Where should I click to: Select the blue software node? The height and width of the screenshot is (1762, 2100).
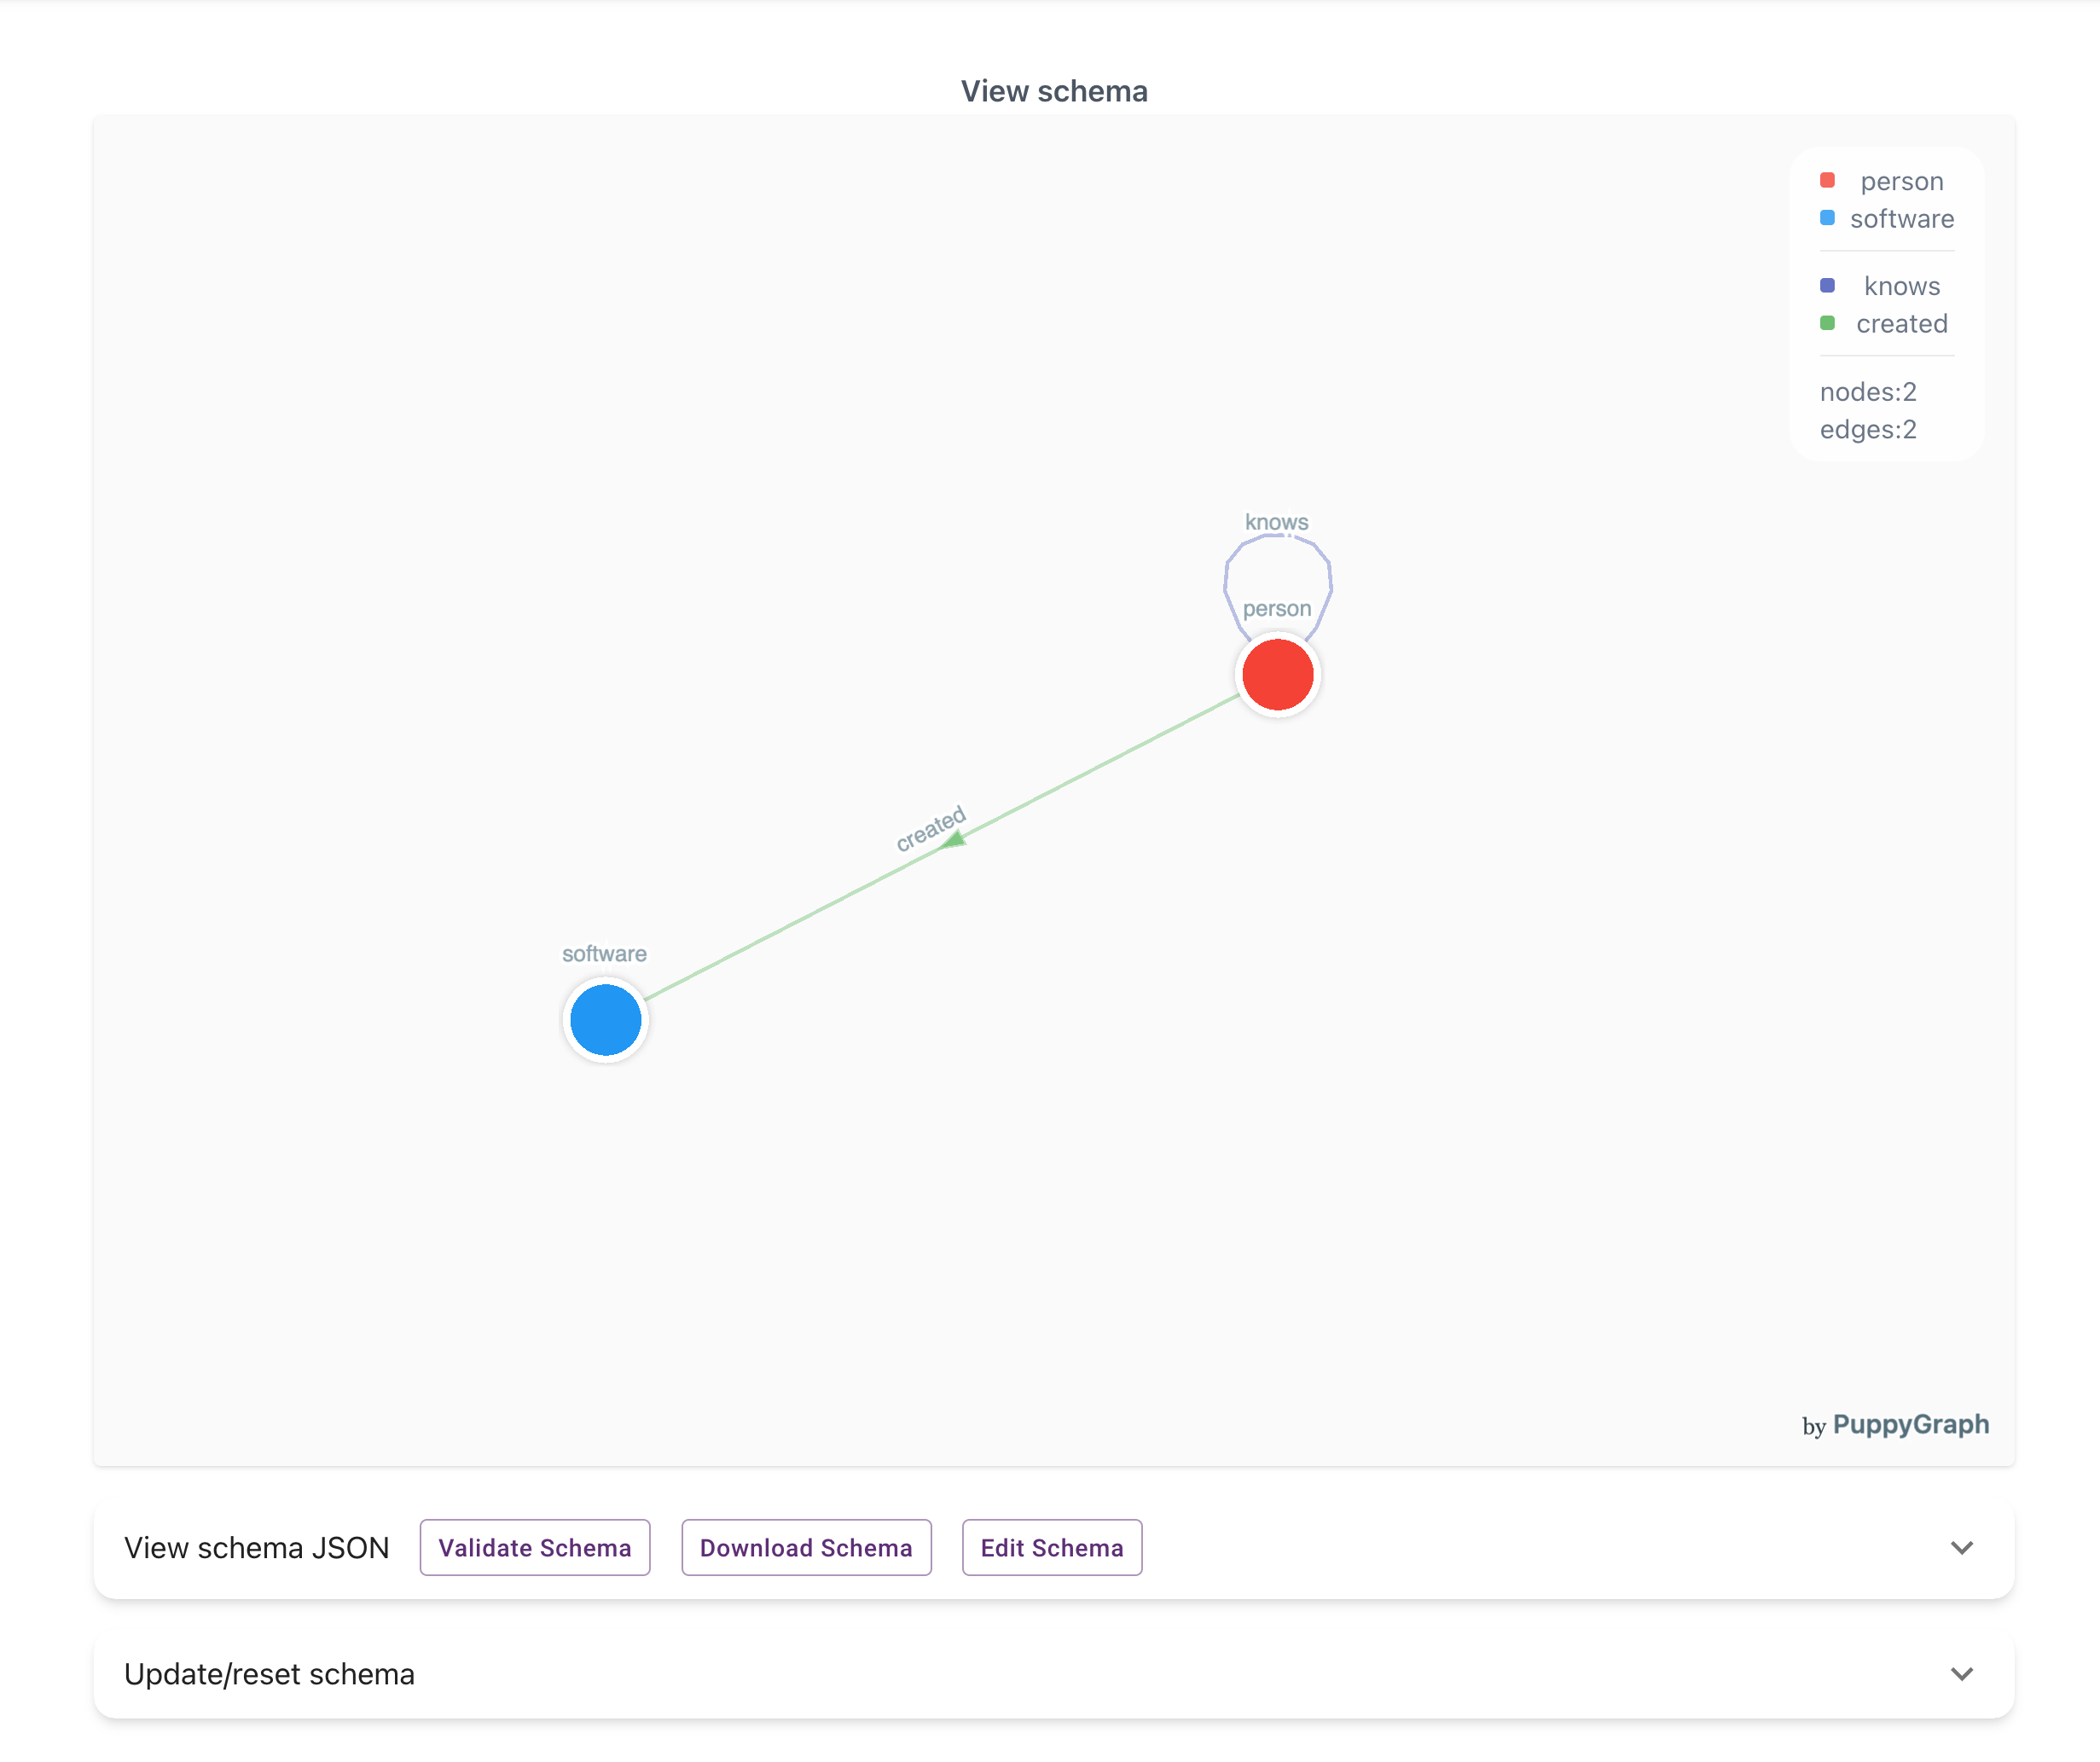point(604,1019)
